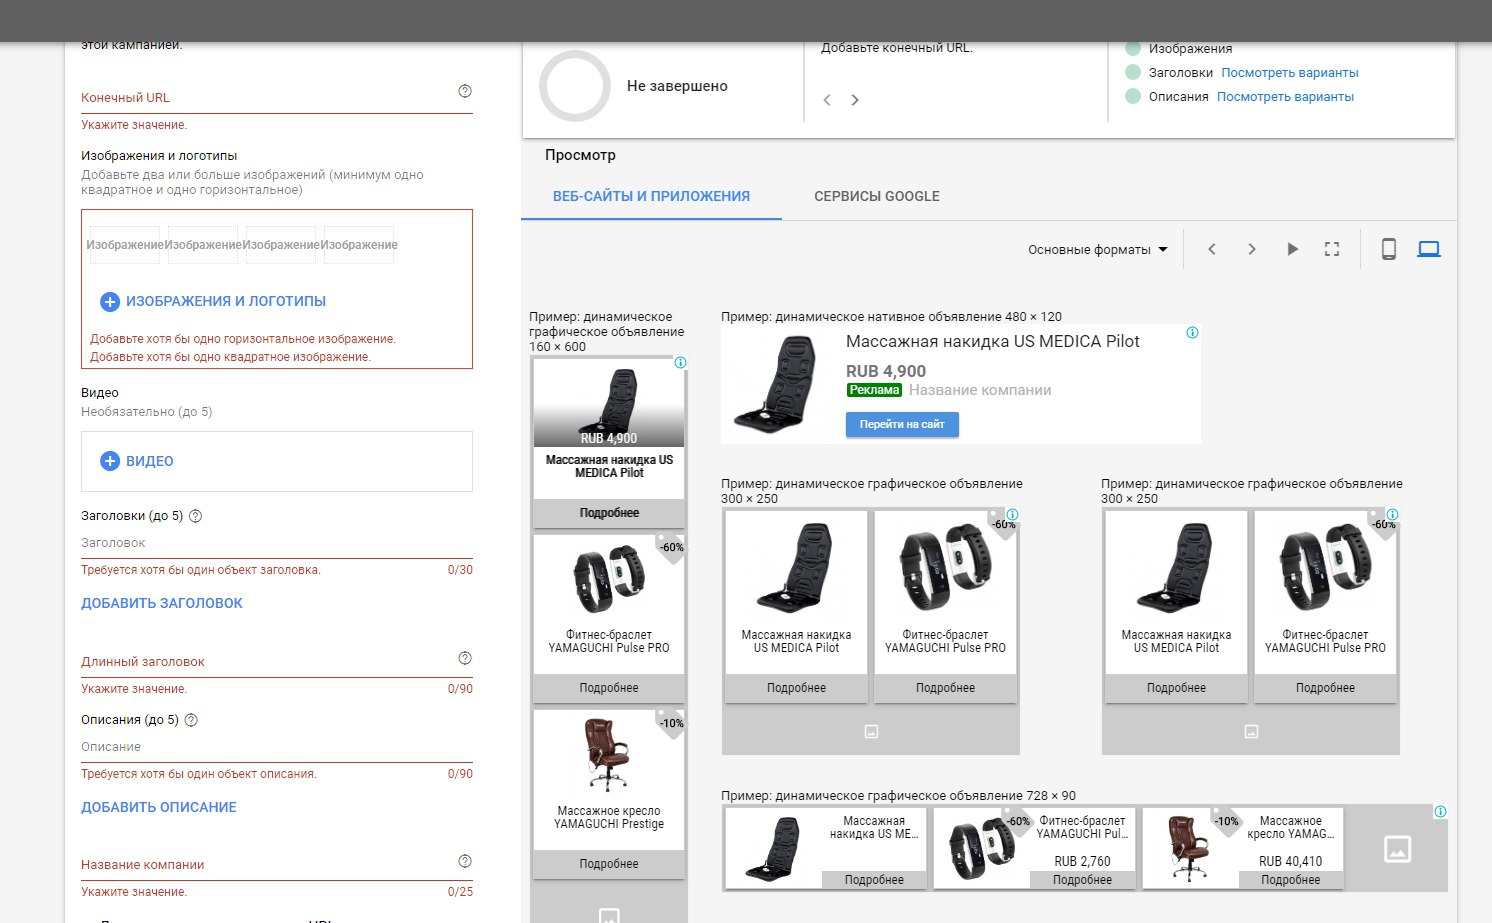Click Подробнее under Массажная накидка in 160 × 600 ad
This screenshot has height=923, width=1492.
pyautogui.click(x=609, y=513)
